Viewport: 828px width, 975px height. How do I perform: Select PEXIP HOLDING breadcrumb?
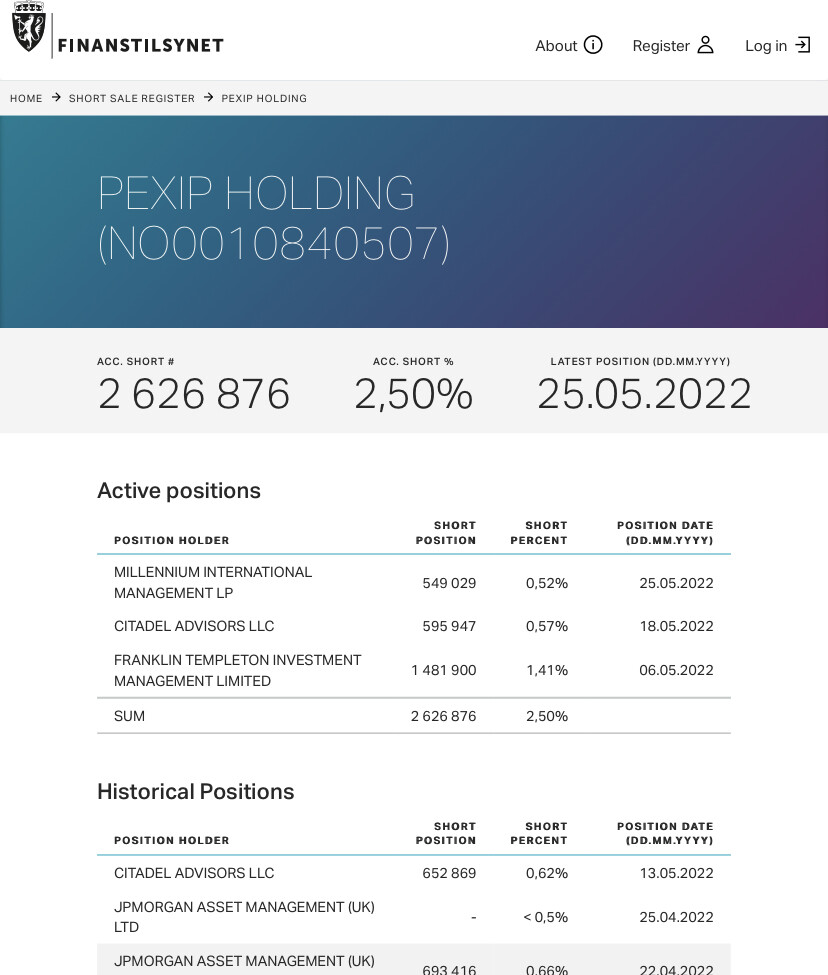[264, 98]
